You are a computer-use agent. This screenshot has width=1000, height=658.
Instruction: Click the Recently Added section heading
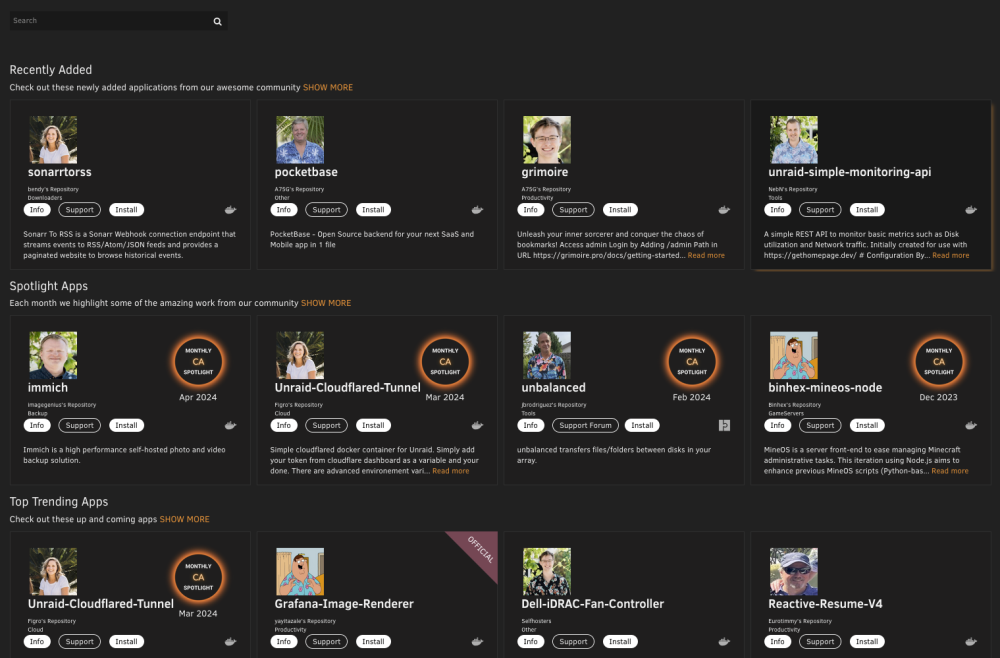click(x=50, y=70)
